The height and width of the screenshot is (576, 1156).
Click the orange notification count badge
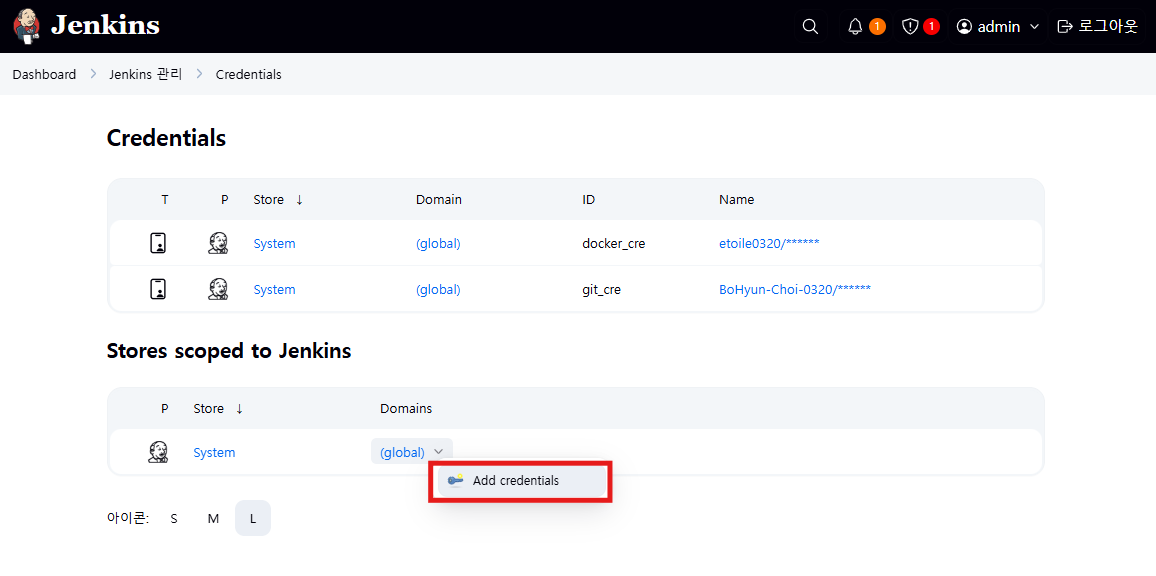tap(877, 27)
